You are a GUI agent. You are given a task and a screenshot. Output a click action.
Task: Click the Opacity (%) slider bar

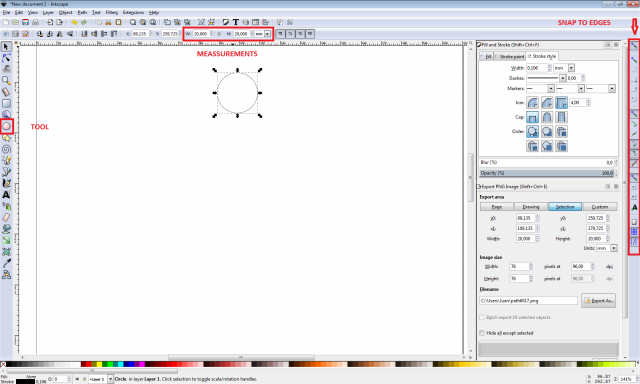tap(546, 173)
